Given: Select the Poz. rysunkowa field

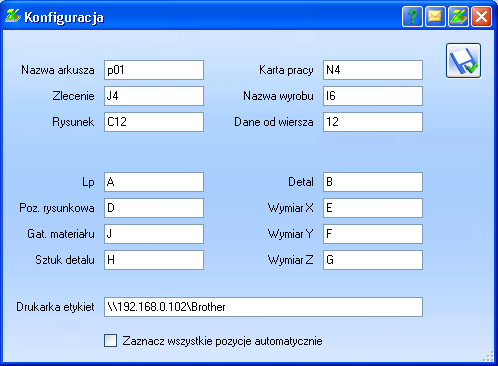Looking at the screenshot, I should pos(154,208).
